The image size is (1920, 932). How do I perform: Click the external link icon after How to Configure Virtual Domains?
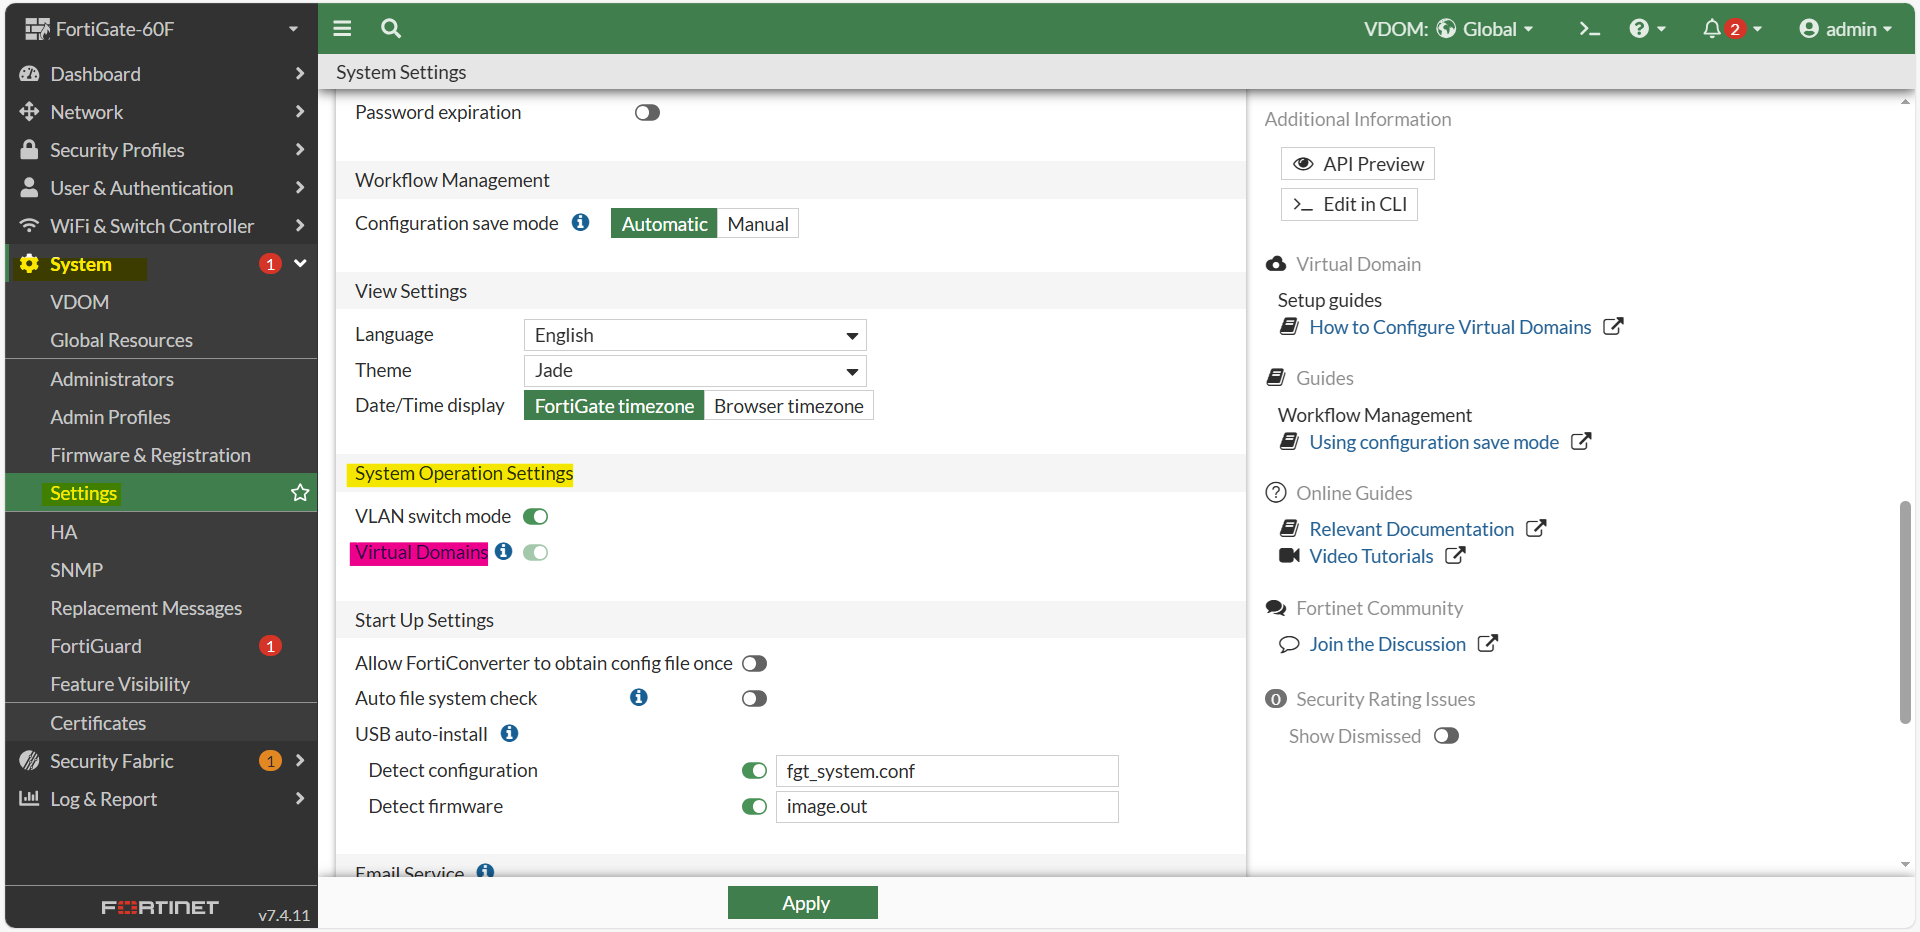[1613, 327]
